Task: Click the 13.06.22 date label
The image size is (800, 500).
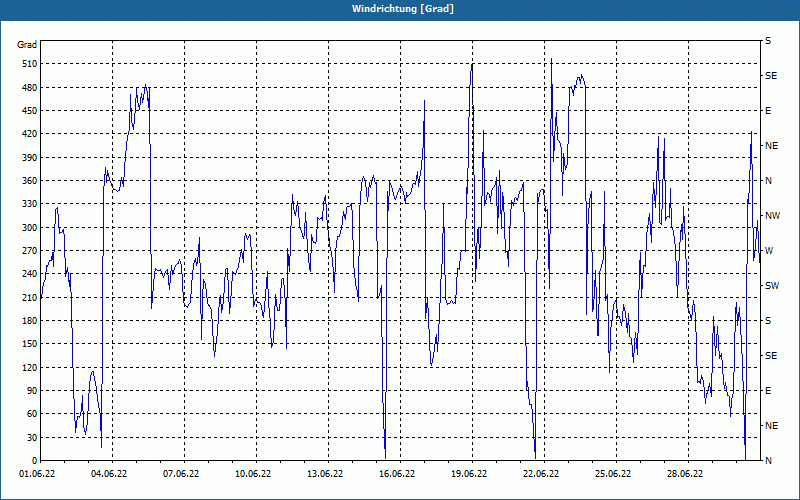Action: point(325,474)
